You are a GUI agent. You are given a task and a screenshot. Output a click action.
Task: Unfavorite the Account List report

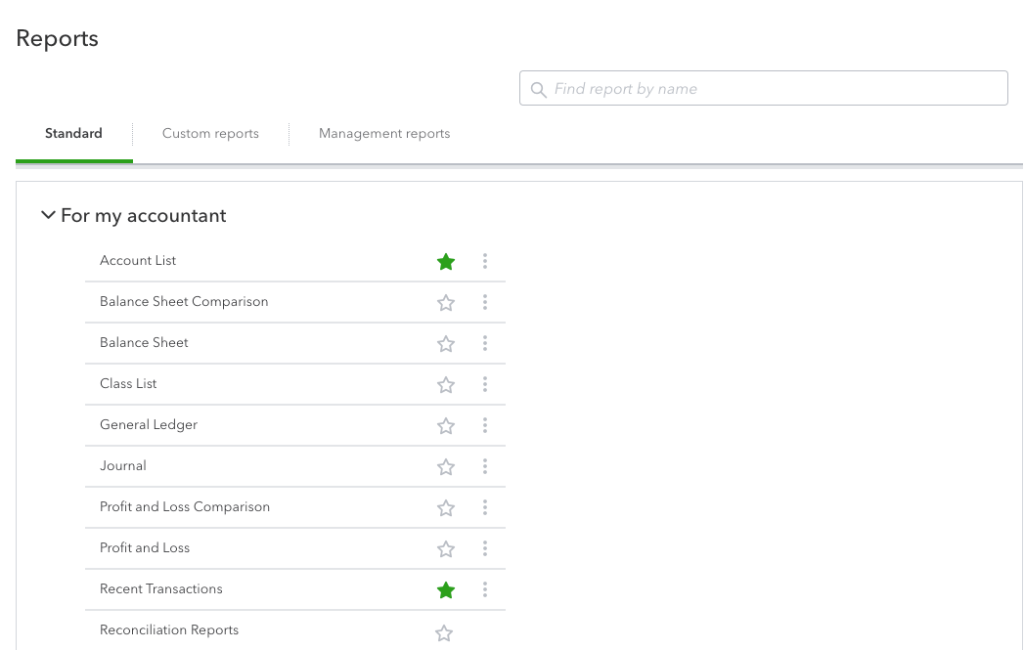(445, 260)
